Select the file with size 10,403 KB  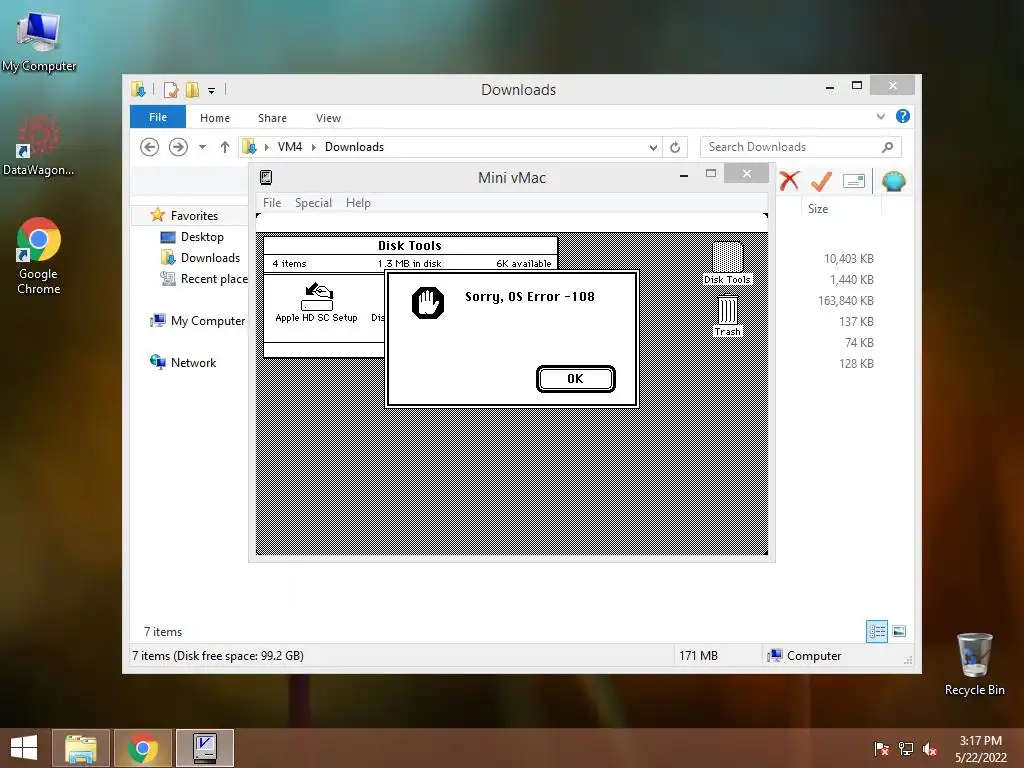click(848, 259)
